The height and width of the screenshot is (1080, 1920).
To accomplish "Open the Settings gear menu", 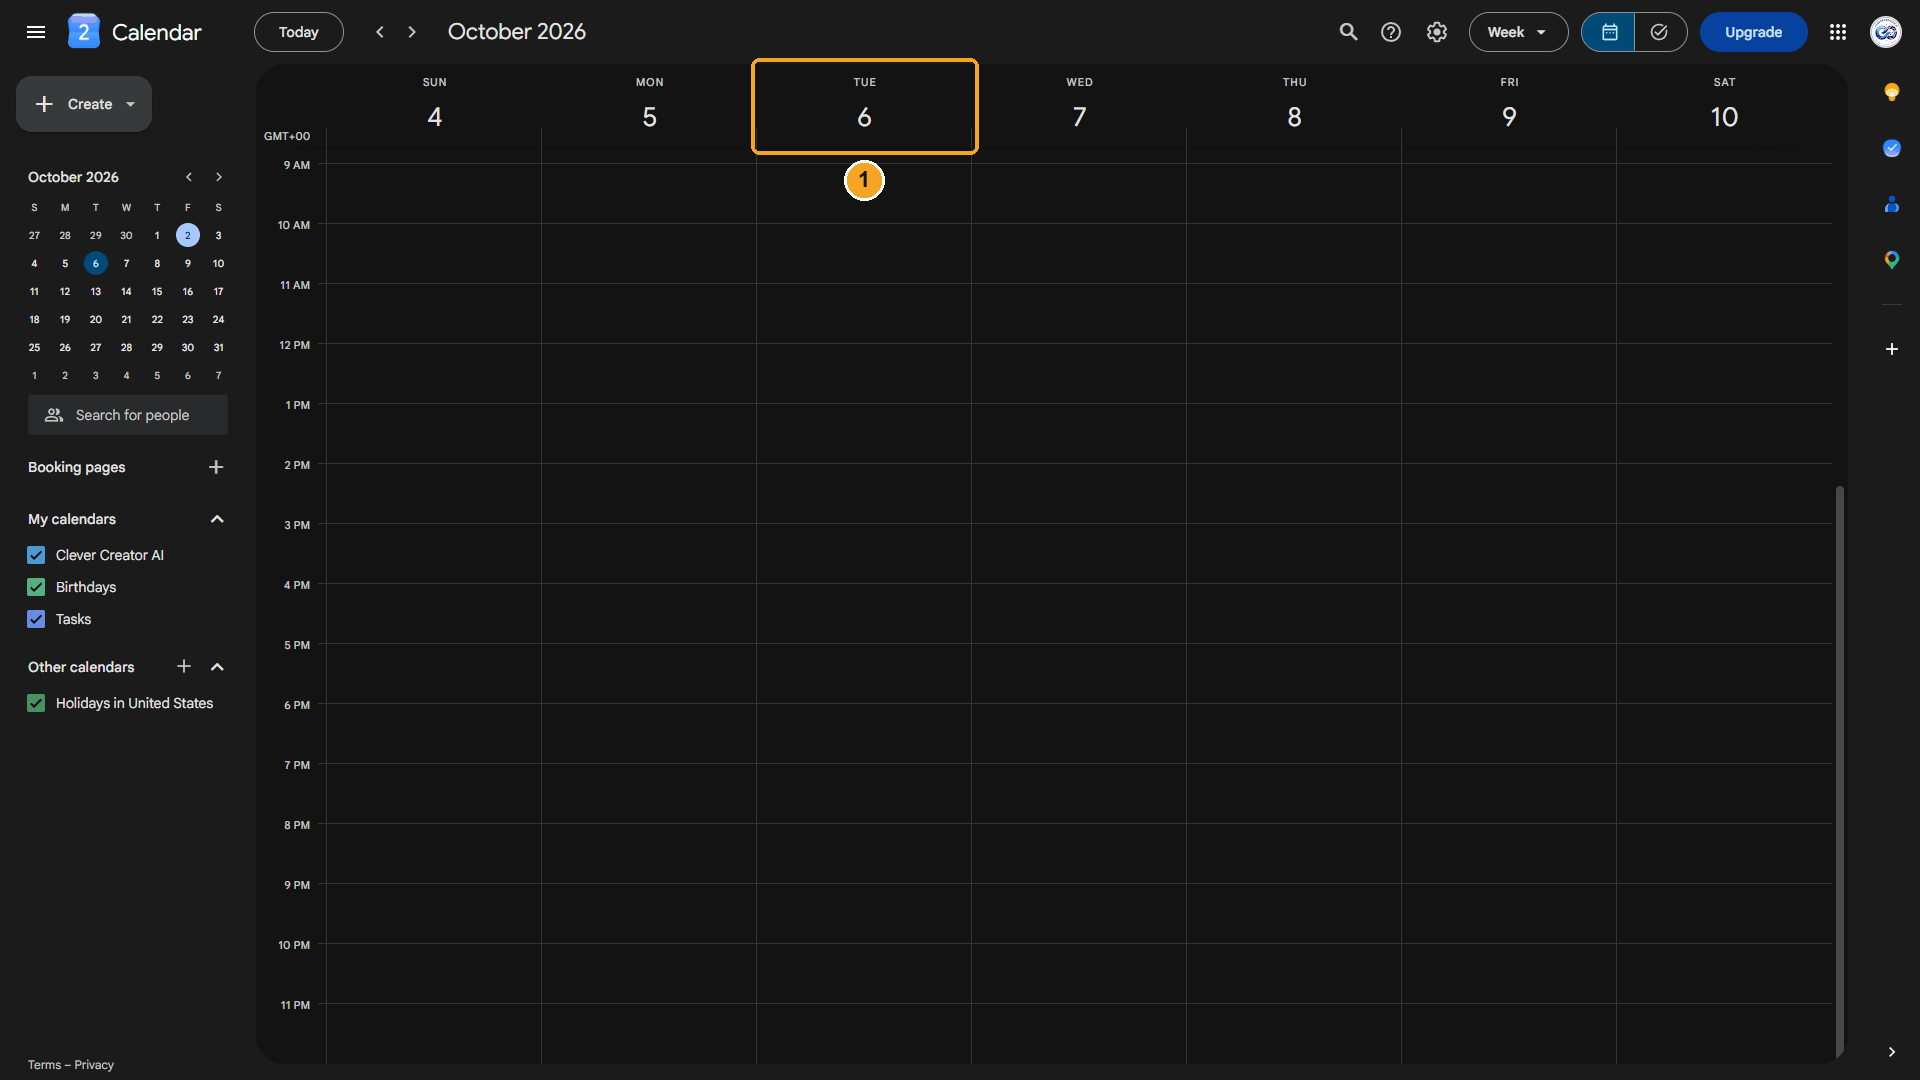I will (x=1437, y=32).
